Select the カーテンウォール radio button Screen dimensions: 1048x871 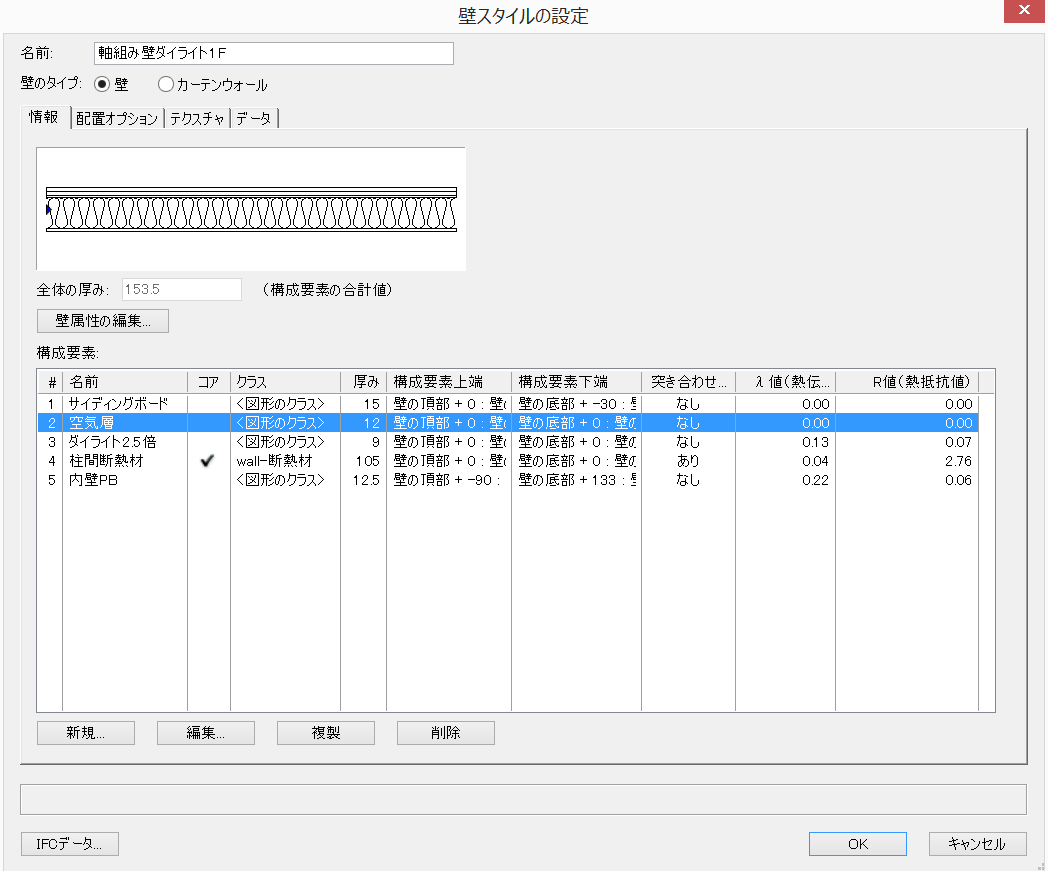click(166, 85)
